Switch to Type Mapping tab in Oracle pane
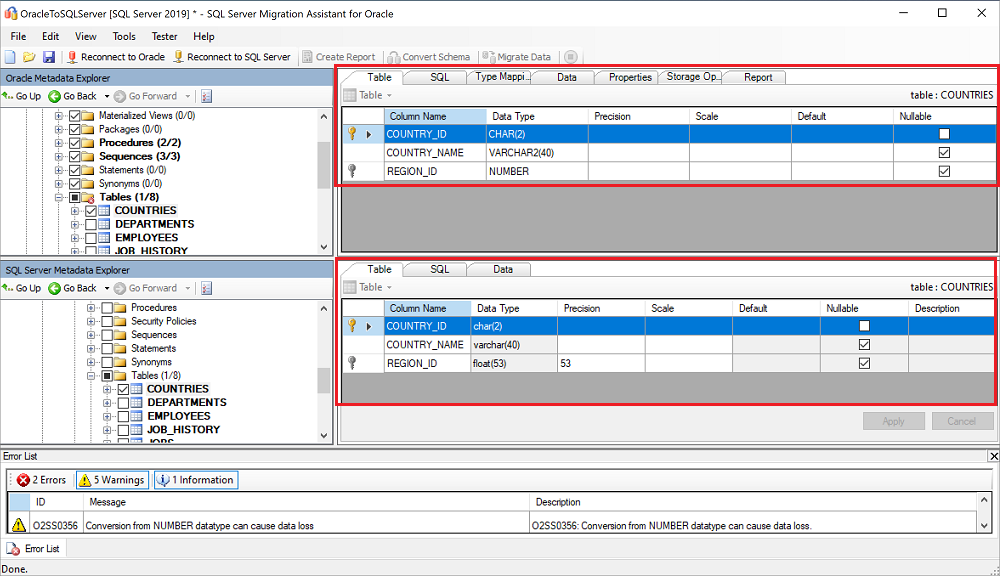 [500, 77]
